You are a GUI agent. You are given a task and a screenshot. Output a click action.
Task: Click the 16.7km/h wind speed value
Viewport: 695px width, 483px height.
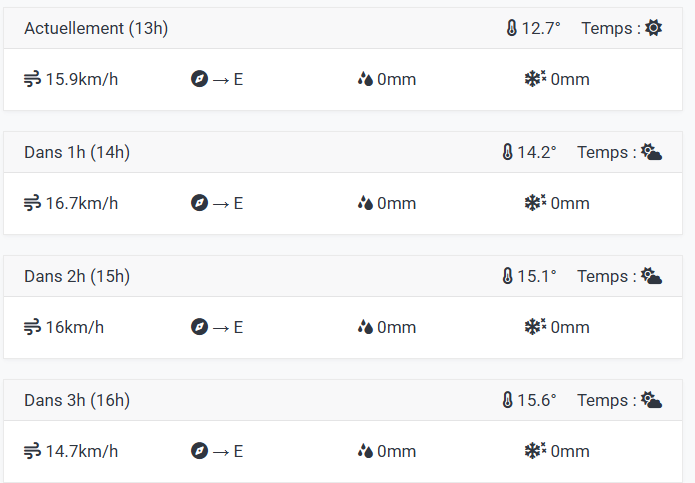point(82,203)
